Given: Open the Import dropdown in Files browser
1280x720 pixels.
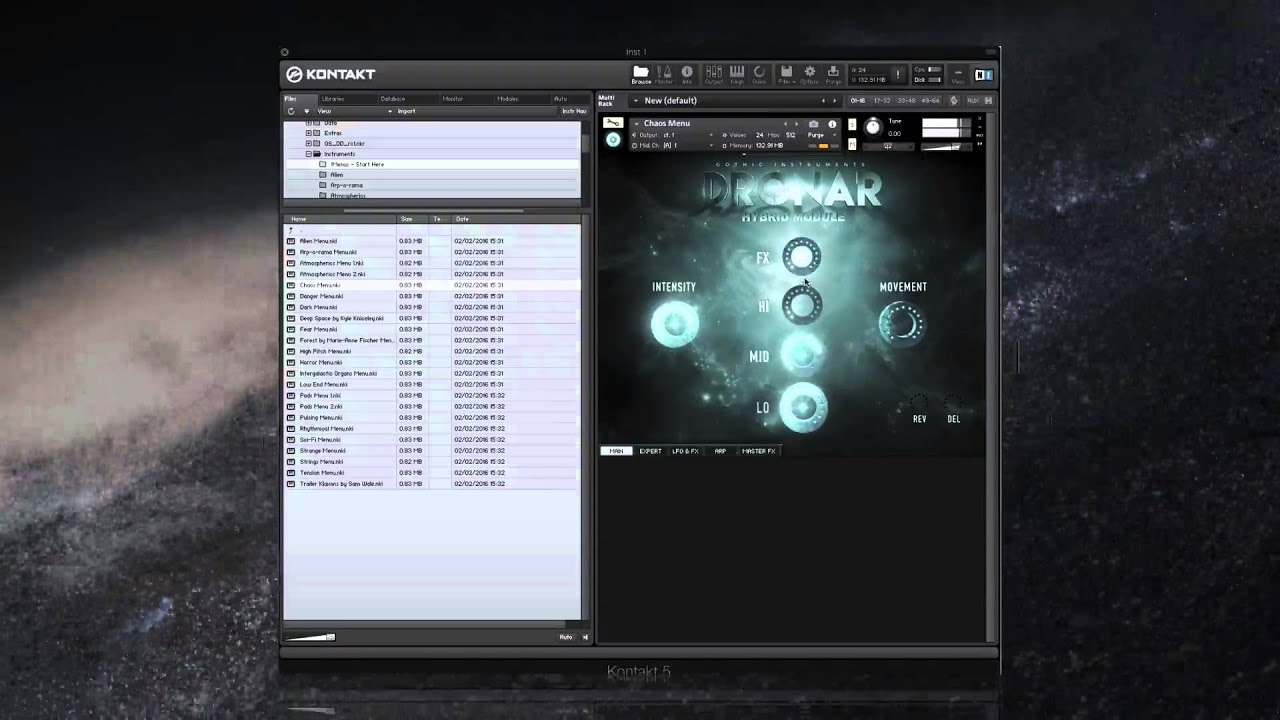Looking at the screenshot, I should (x=405, y=111).
